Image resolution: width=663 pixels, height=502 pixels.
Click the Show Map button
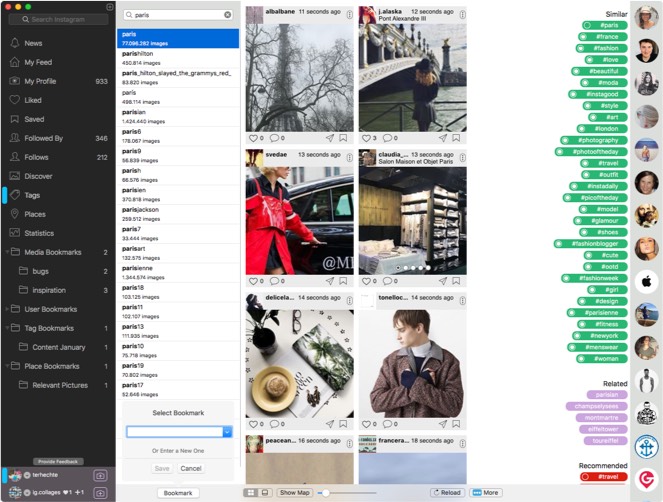point(294,493)
